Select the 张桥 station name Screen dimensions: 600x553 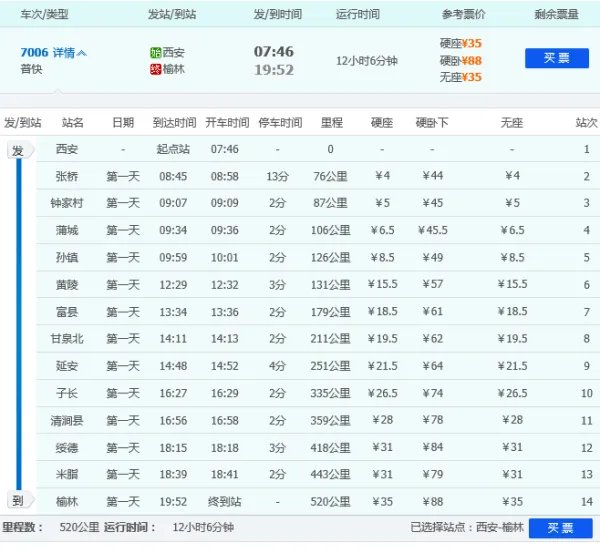[67, 176]
